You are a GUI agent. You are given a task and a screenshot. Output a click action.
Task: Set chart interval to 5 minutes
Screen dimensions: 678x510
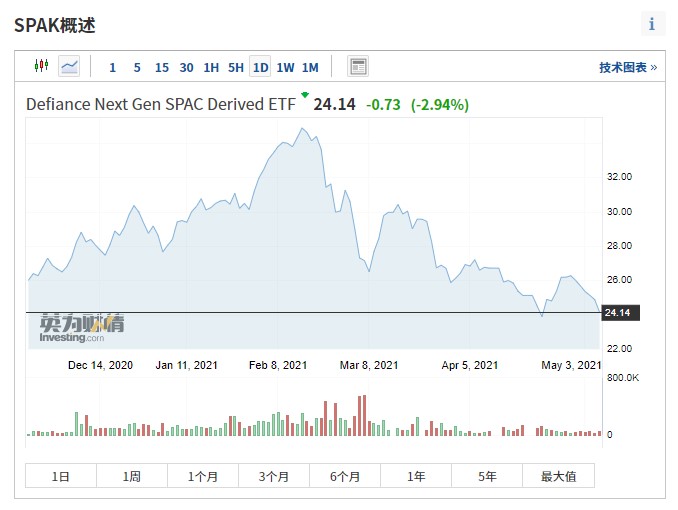pos(137,67)
